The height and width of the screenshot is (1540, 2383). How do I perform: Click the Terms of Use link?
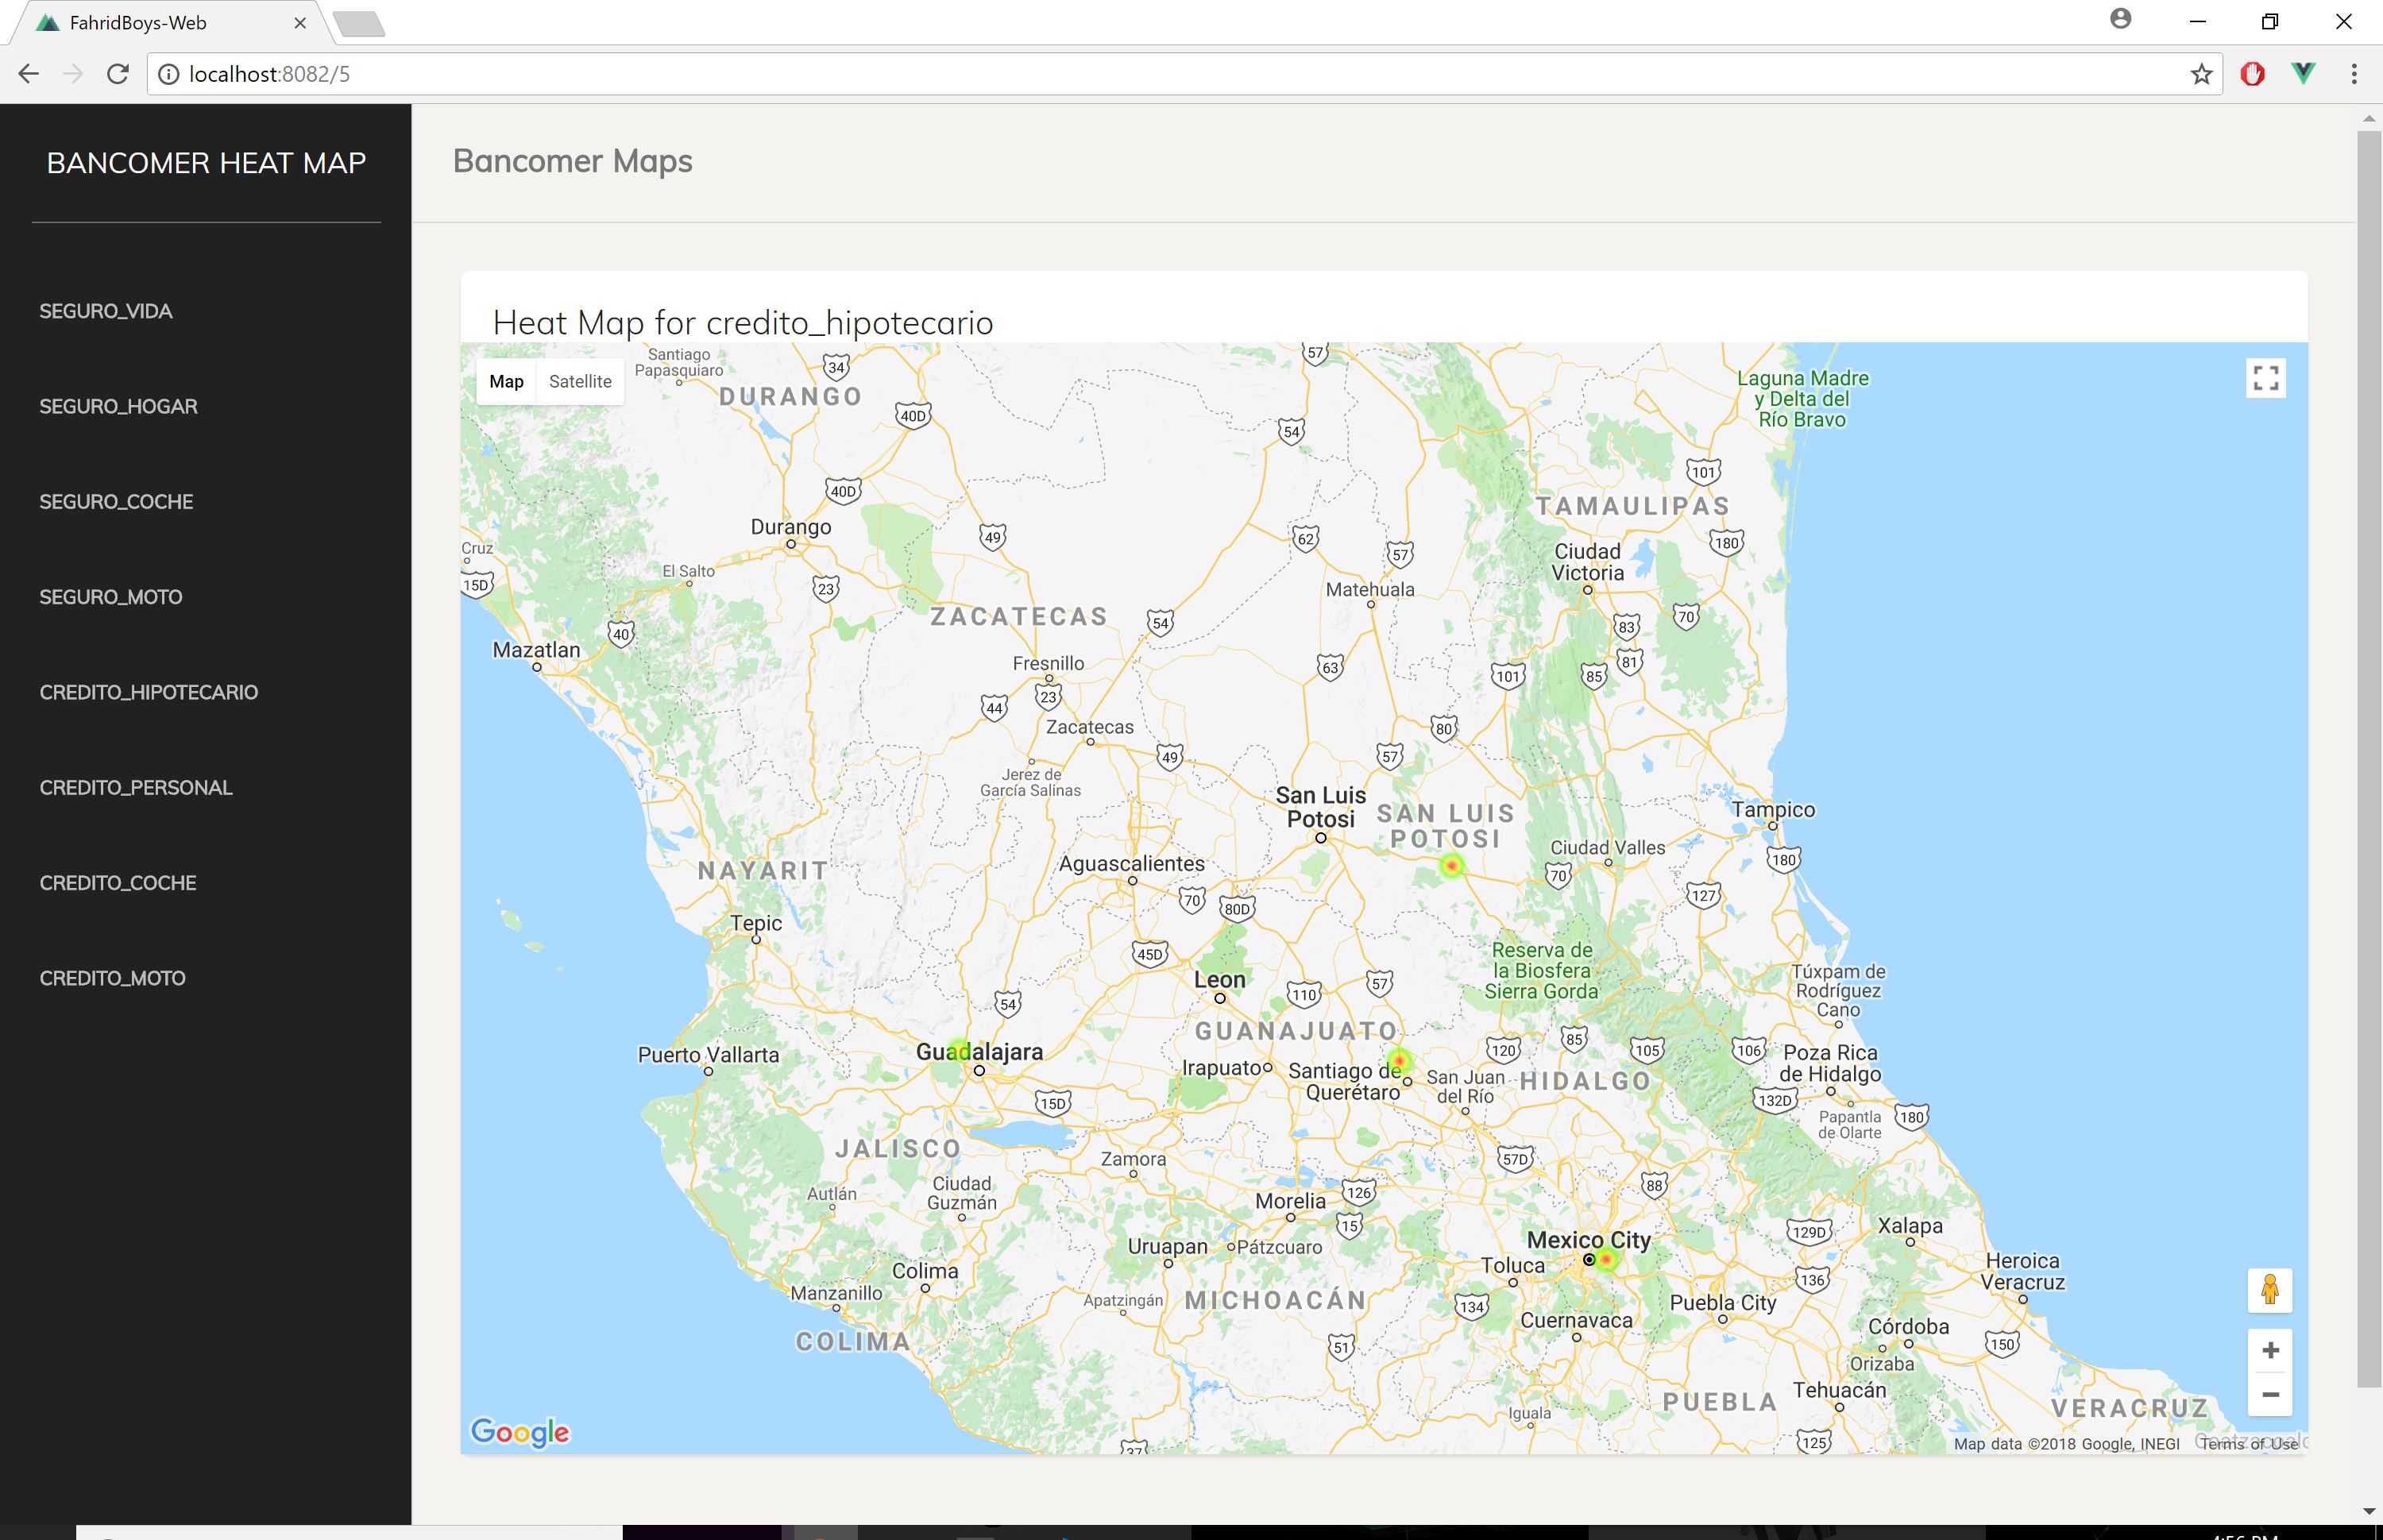(x=2249, y=1443)
